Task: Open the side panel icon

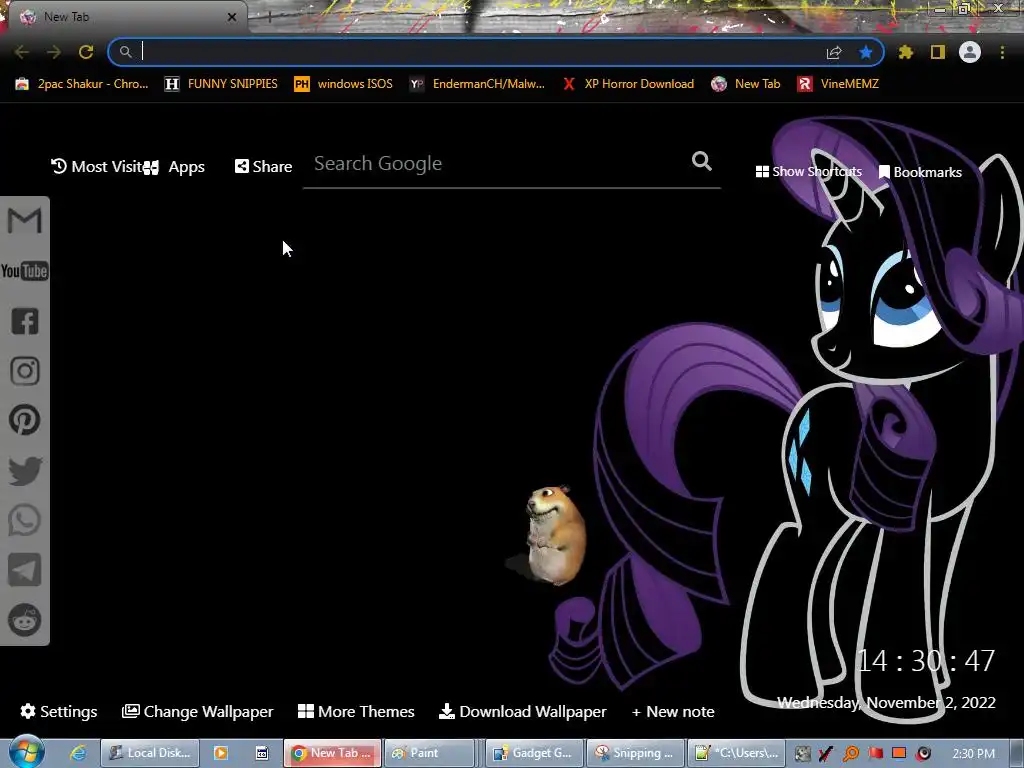Action: [938, 52]
